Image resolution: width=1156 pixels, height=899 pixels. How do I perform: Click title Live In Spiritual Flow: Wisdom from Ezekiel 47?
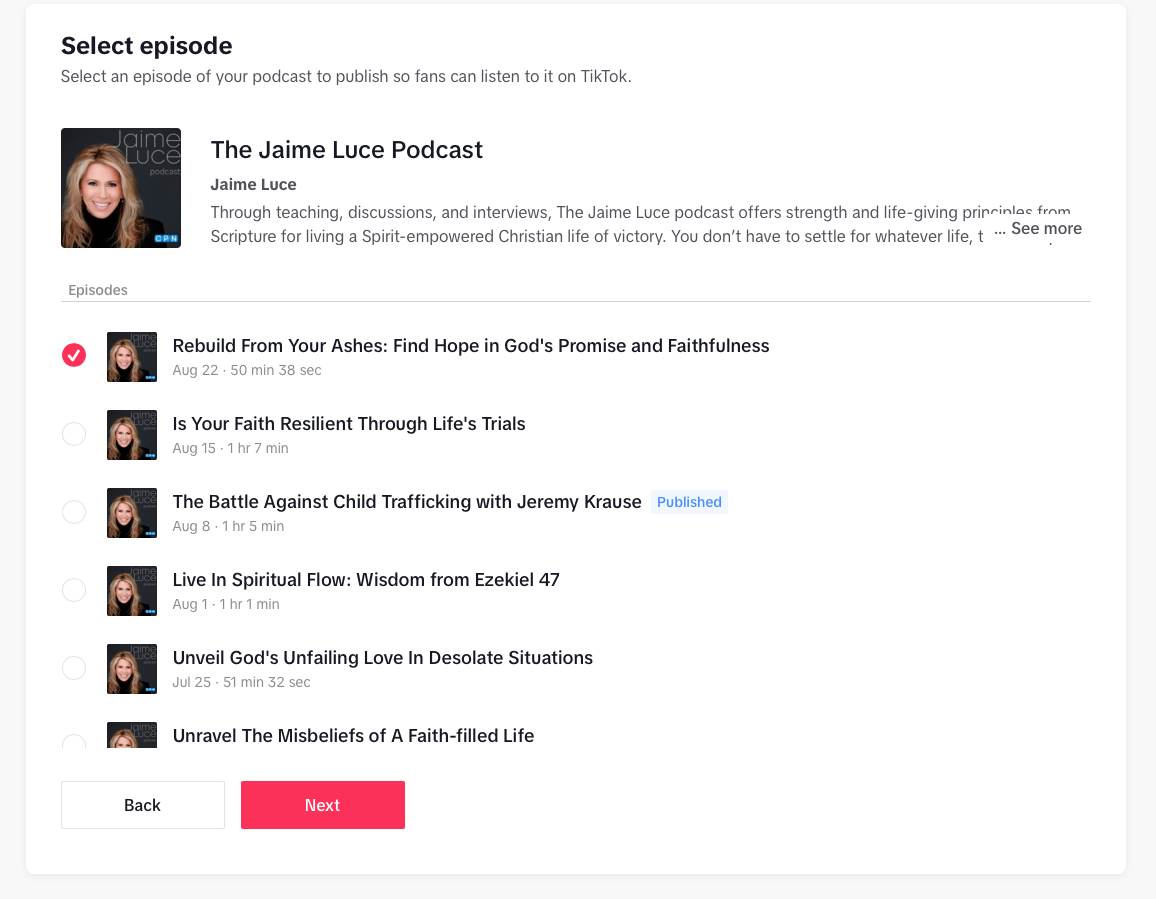(x=366, y=580)
